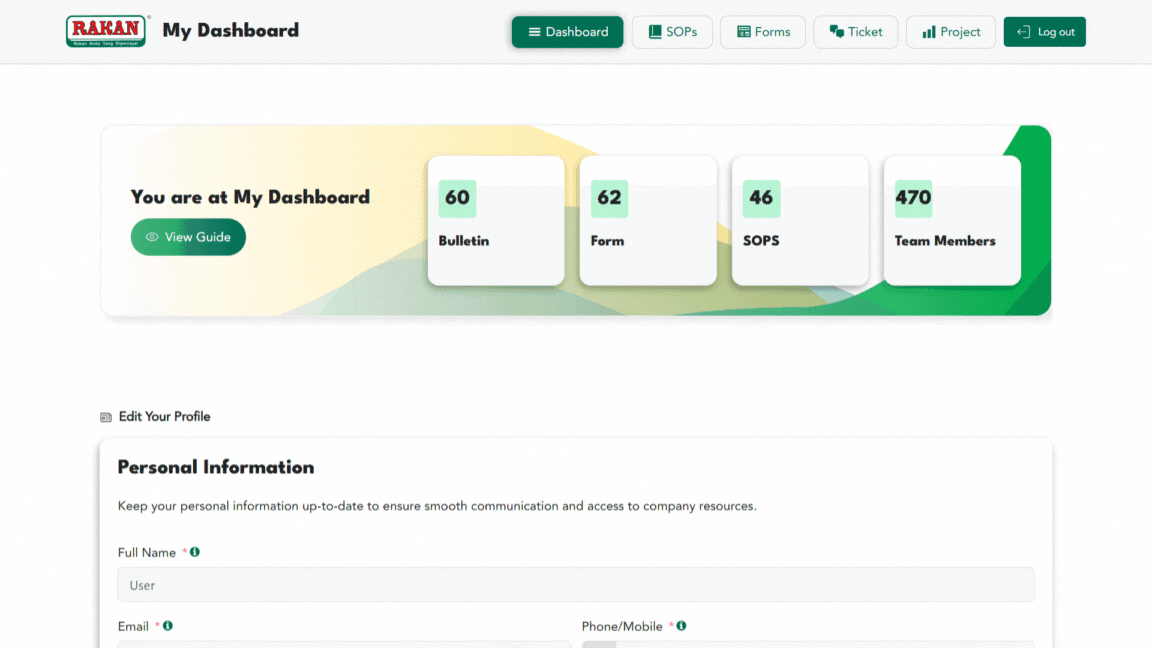Open the Bulletin stat card
The image size is (1152, 648).
coord(496,220)
